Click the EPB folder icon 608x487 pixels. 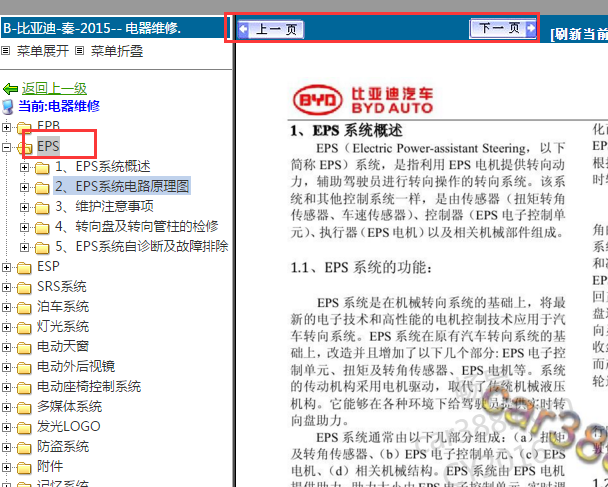(24, 127)
